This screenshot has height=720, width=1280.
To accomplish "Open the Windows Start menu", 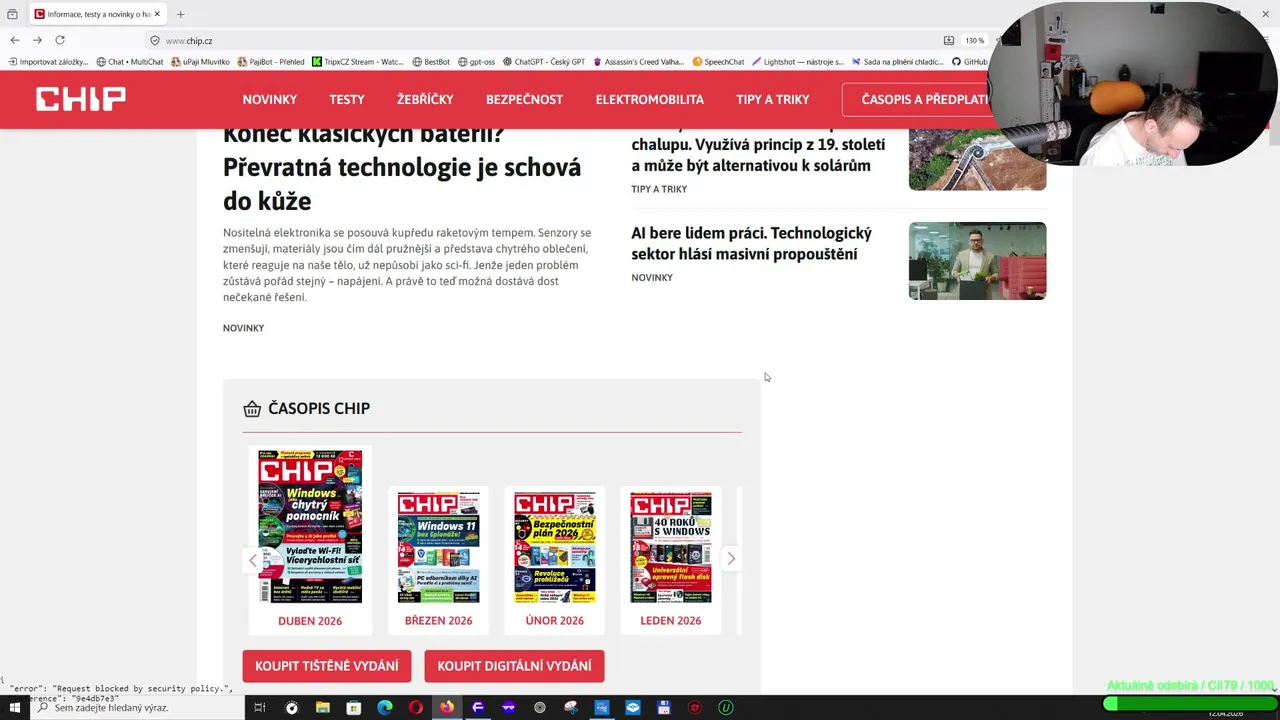I will [x=14, y=708].
